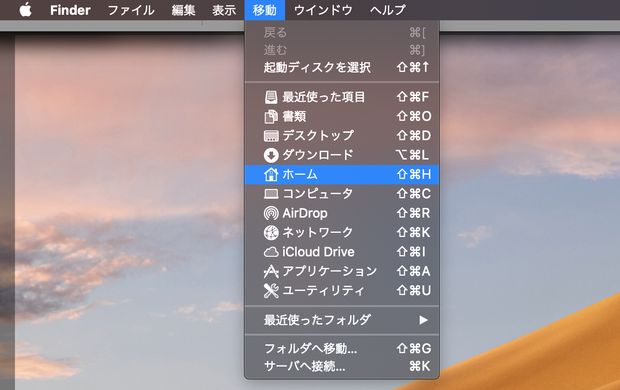
Task: Open the Finder menu
Action: (x=70, y=10)
